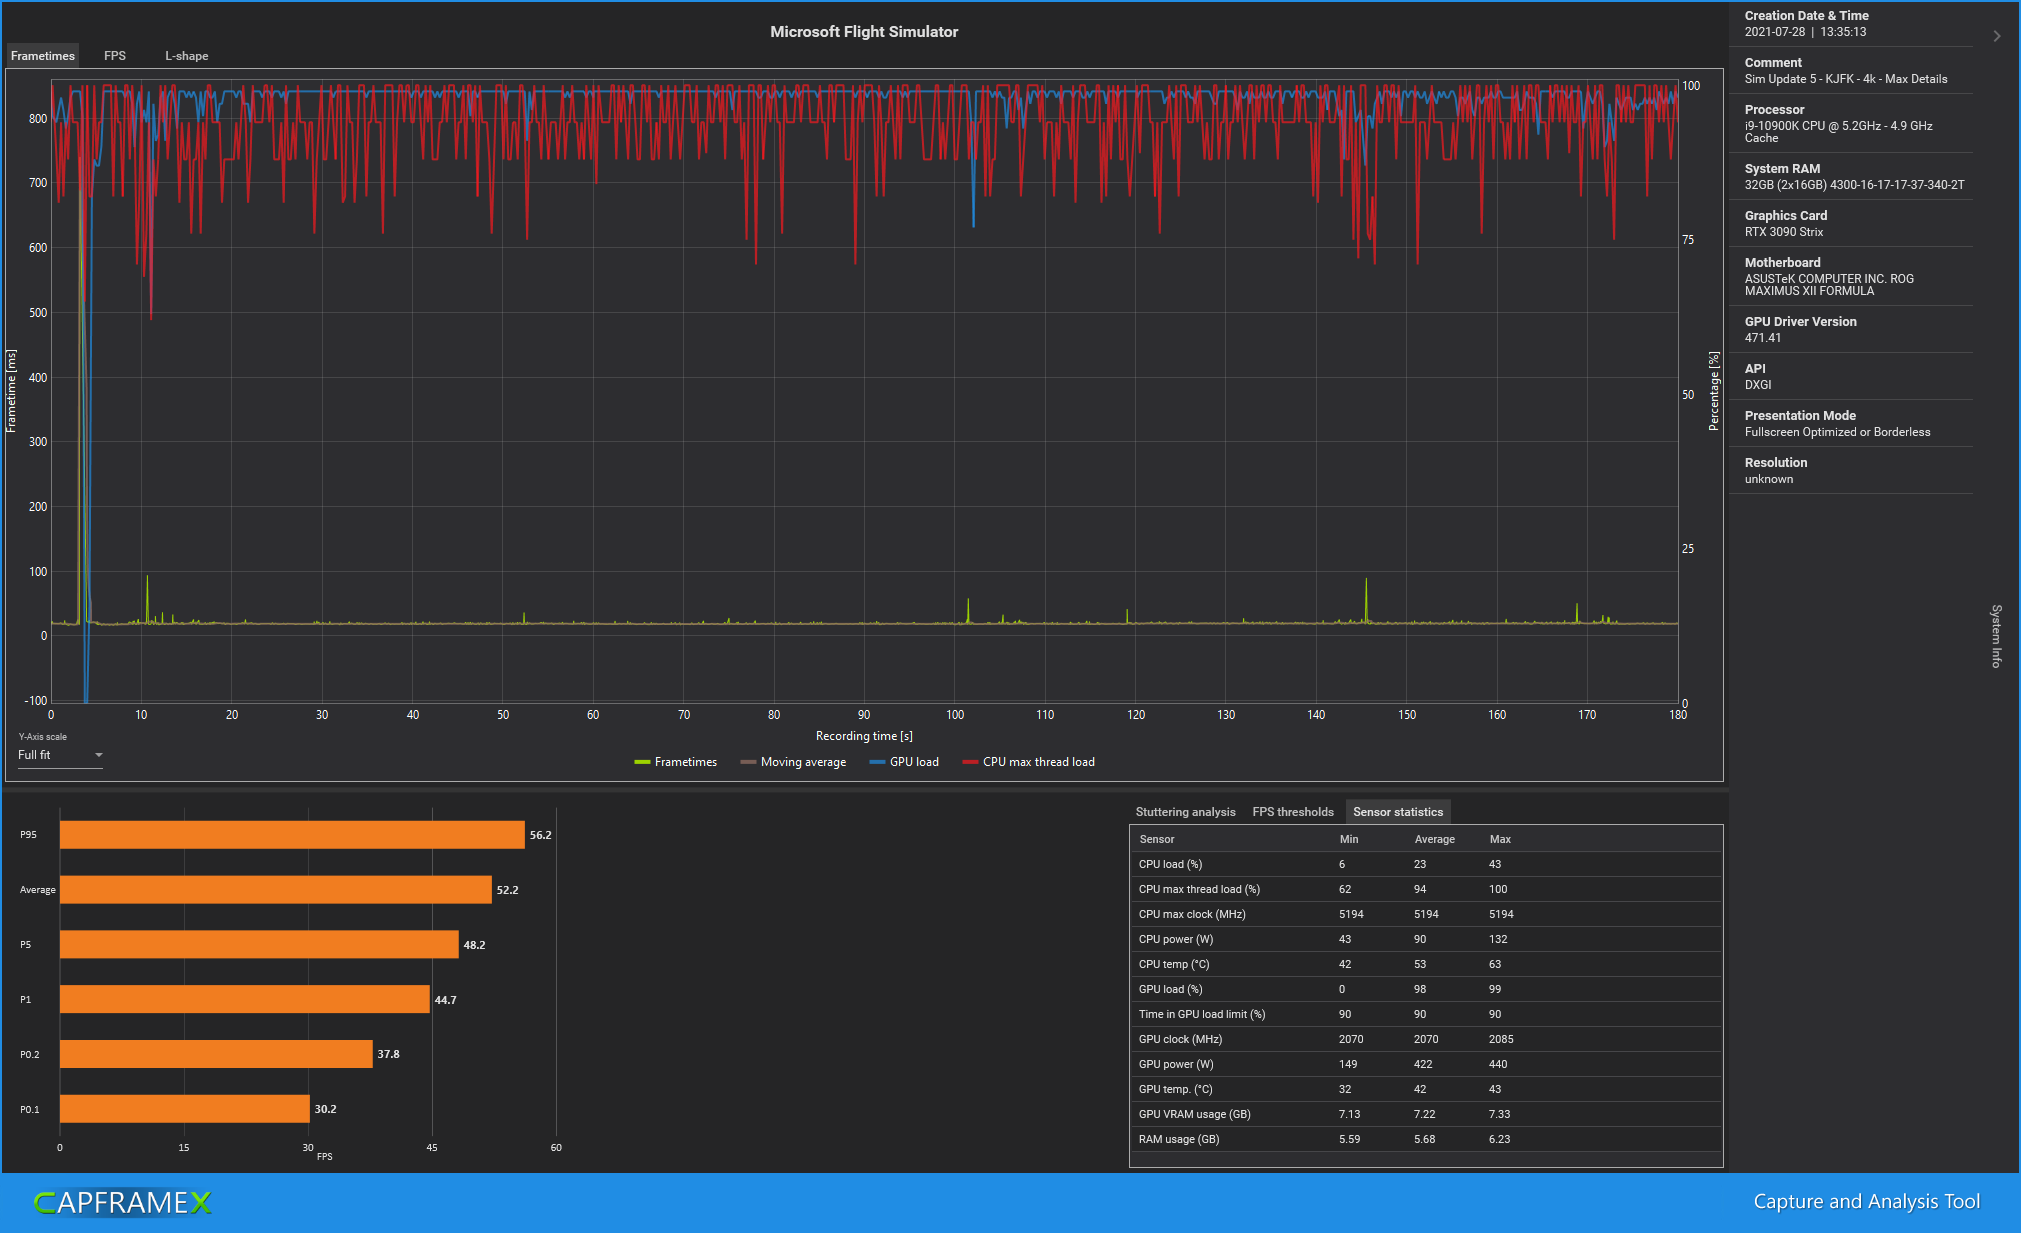The height and width of the screenshot is (1233, 2021).
Task: Click the Comment text under Sim Update 5
Action: (x=1845, y=79)
